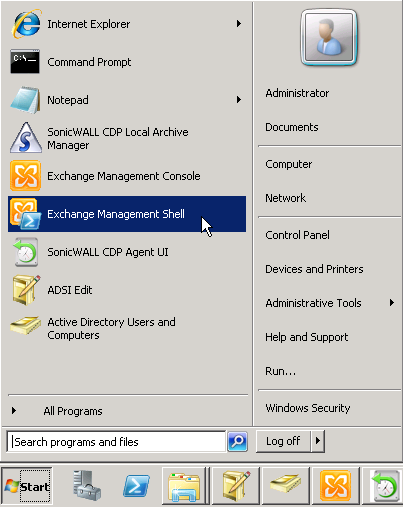Click the Administrator user picture
Viewport: 403px width, 507px height.
pos(329,37)
